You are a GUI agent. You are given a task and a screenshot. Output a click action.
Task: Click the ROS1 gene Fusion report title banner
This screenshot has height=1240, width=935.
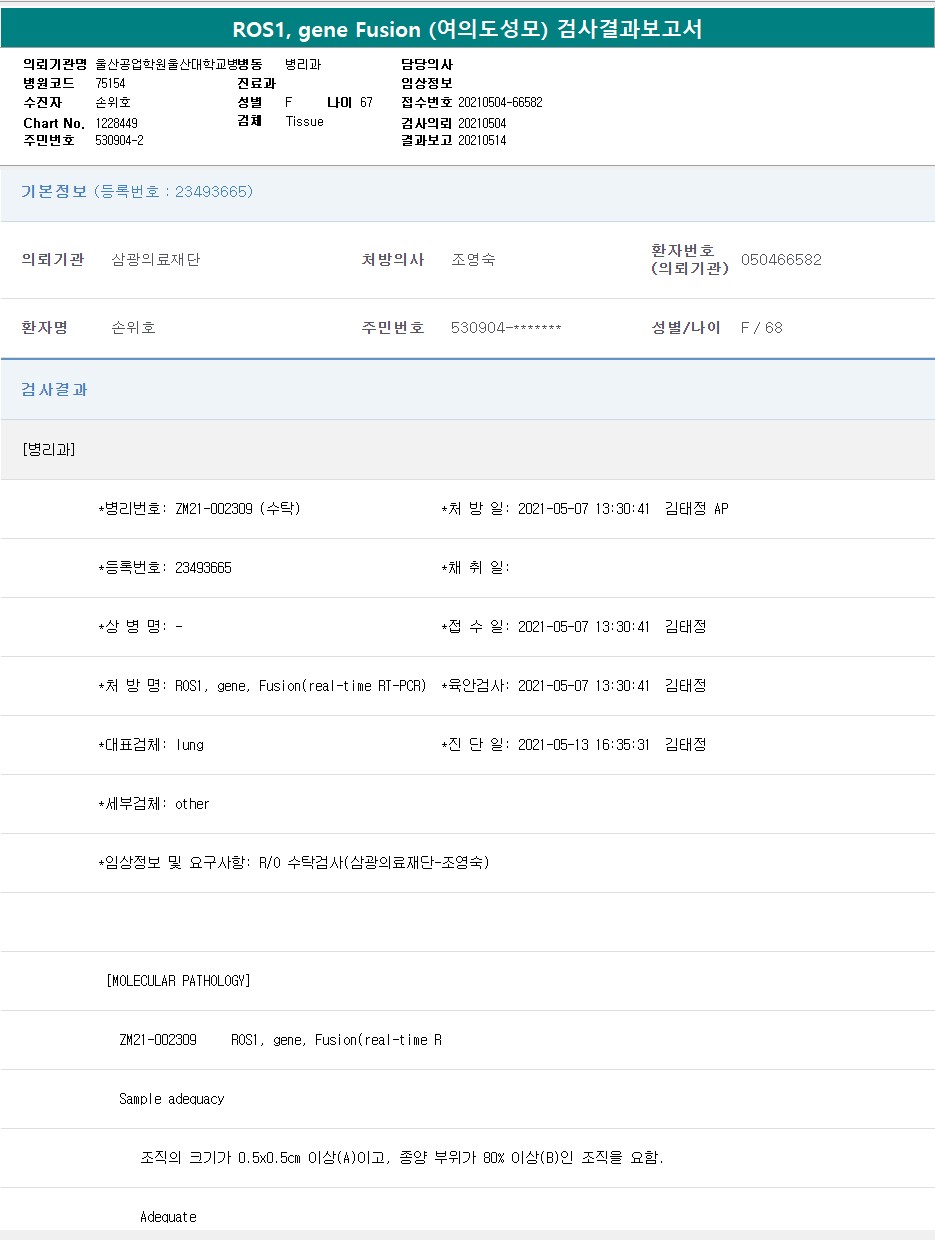click(x=467, y=29)
